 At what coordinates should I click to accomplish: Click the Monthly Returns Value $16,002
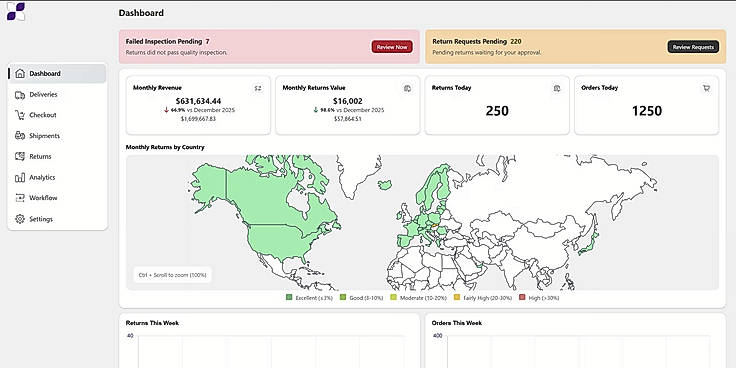pos(347,101)
